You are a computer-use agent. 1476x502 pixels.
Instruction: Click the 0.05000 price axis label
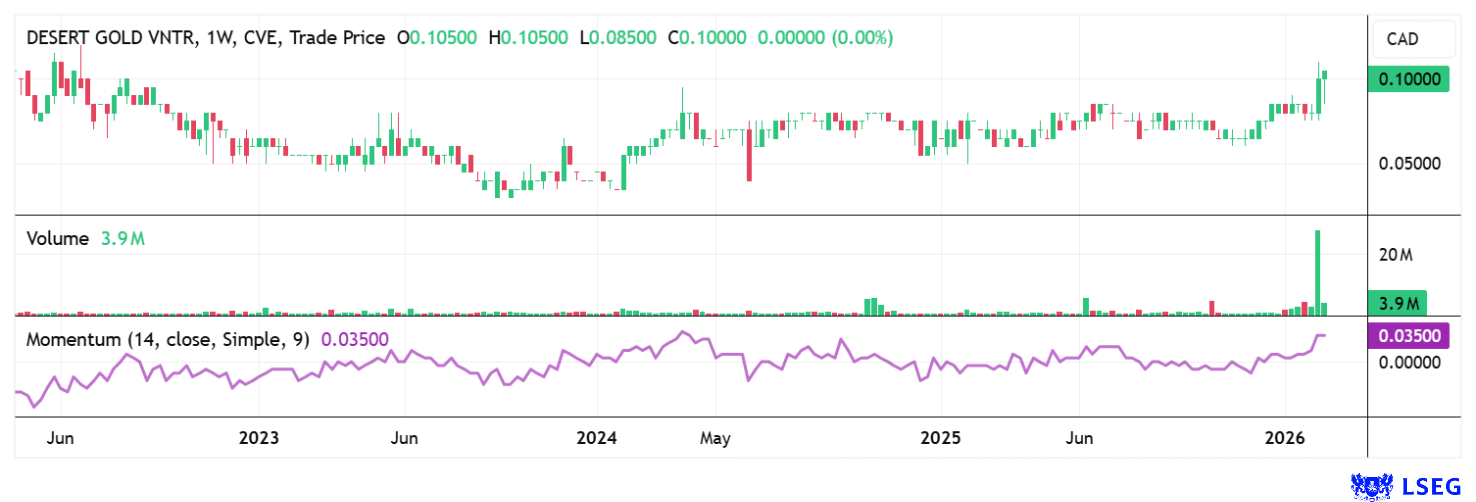click(x=1407, y=163)
